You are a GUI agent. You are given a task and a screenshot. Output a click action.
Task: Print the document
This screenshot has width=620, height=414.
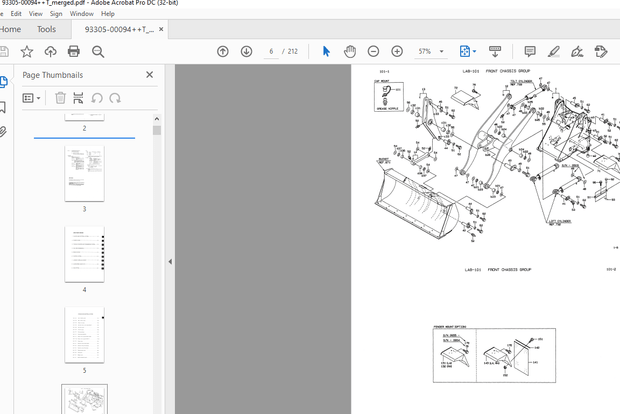(74, 51)
